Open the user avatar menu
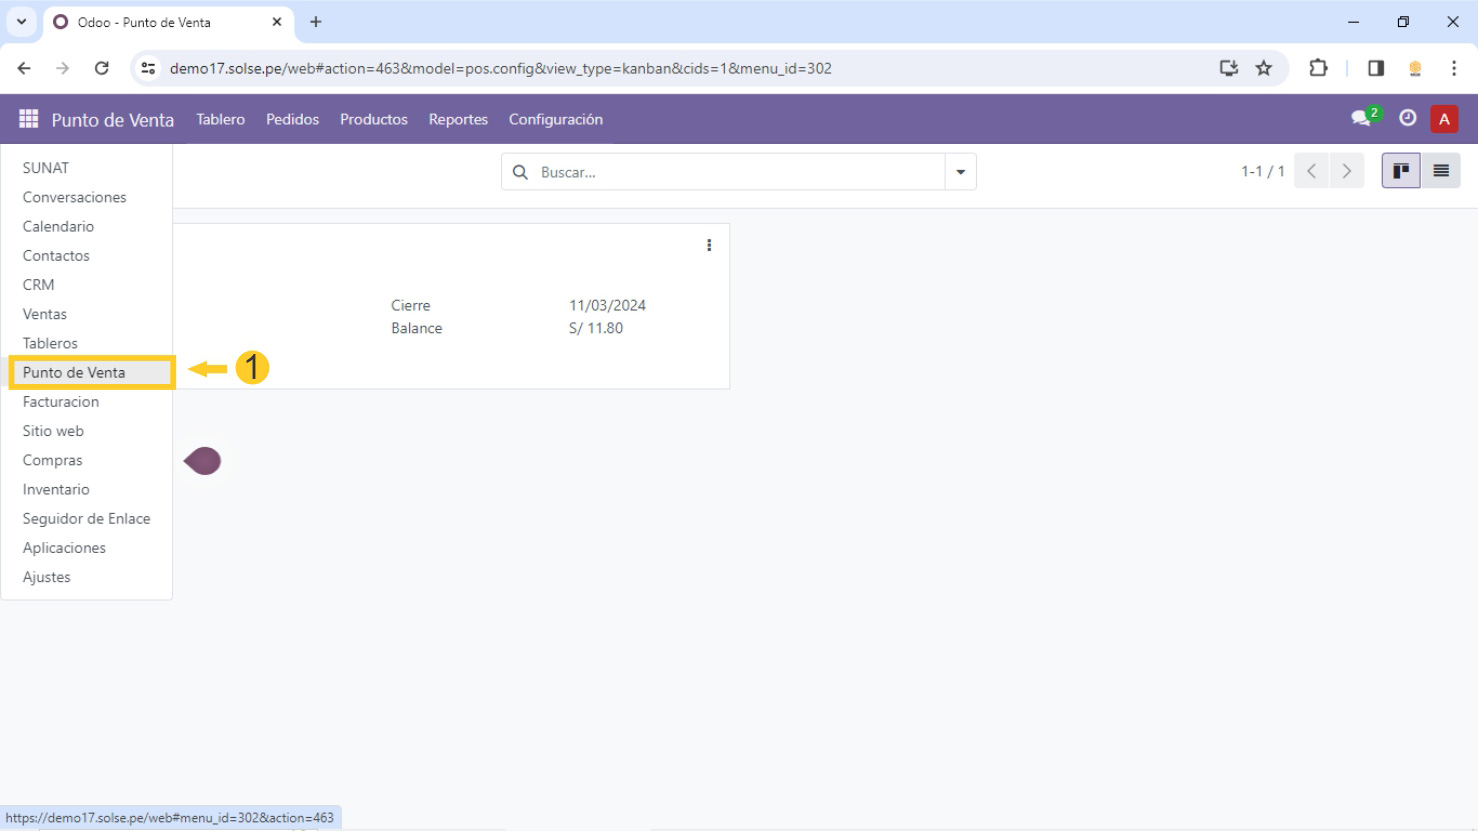Screen dimensions: 1478x831 1443,119
